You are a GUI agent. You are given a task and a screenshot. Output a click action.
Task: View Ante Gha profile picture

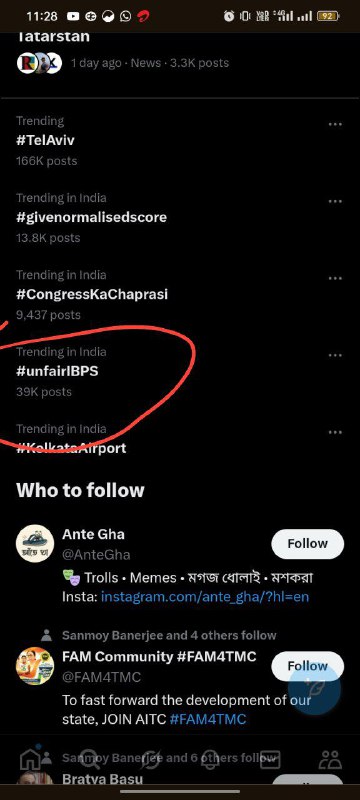click(x=35, y=544)
